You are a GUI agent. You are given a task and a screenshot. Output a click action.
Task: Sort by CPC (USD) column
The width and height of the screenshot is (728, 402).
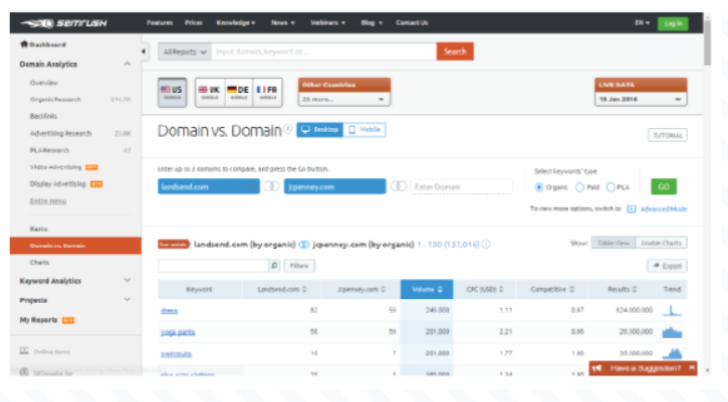click(x=485, y=289)
